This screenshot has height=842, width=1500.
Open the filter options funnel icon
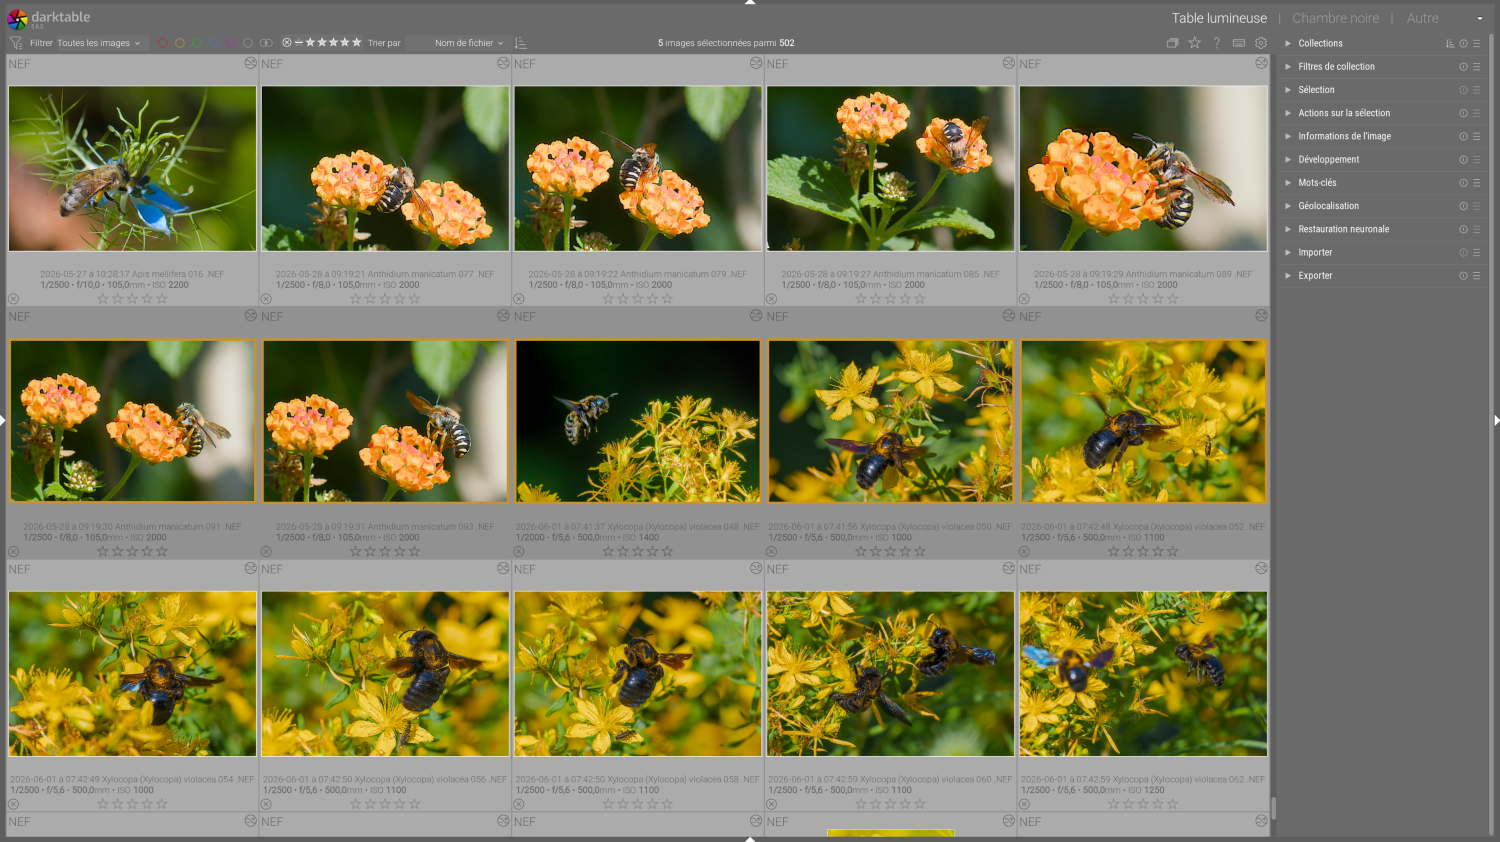(x=16, y=43)
